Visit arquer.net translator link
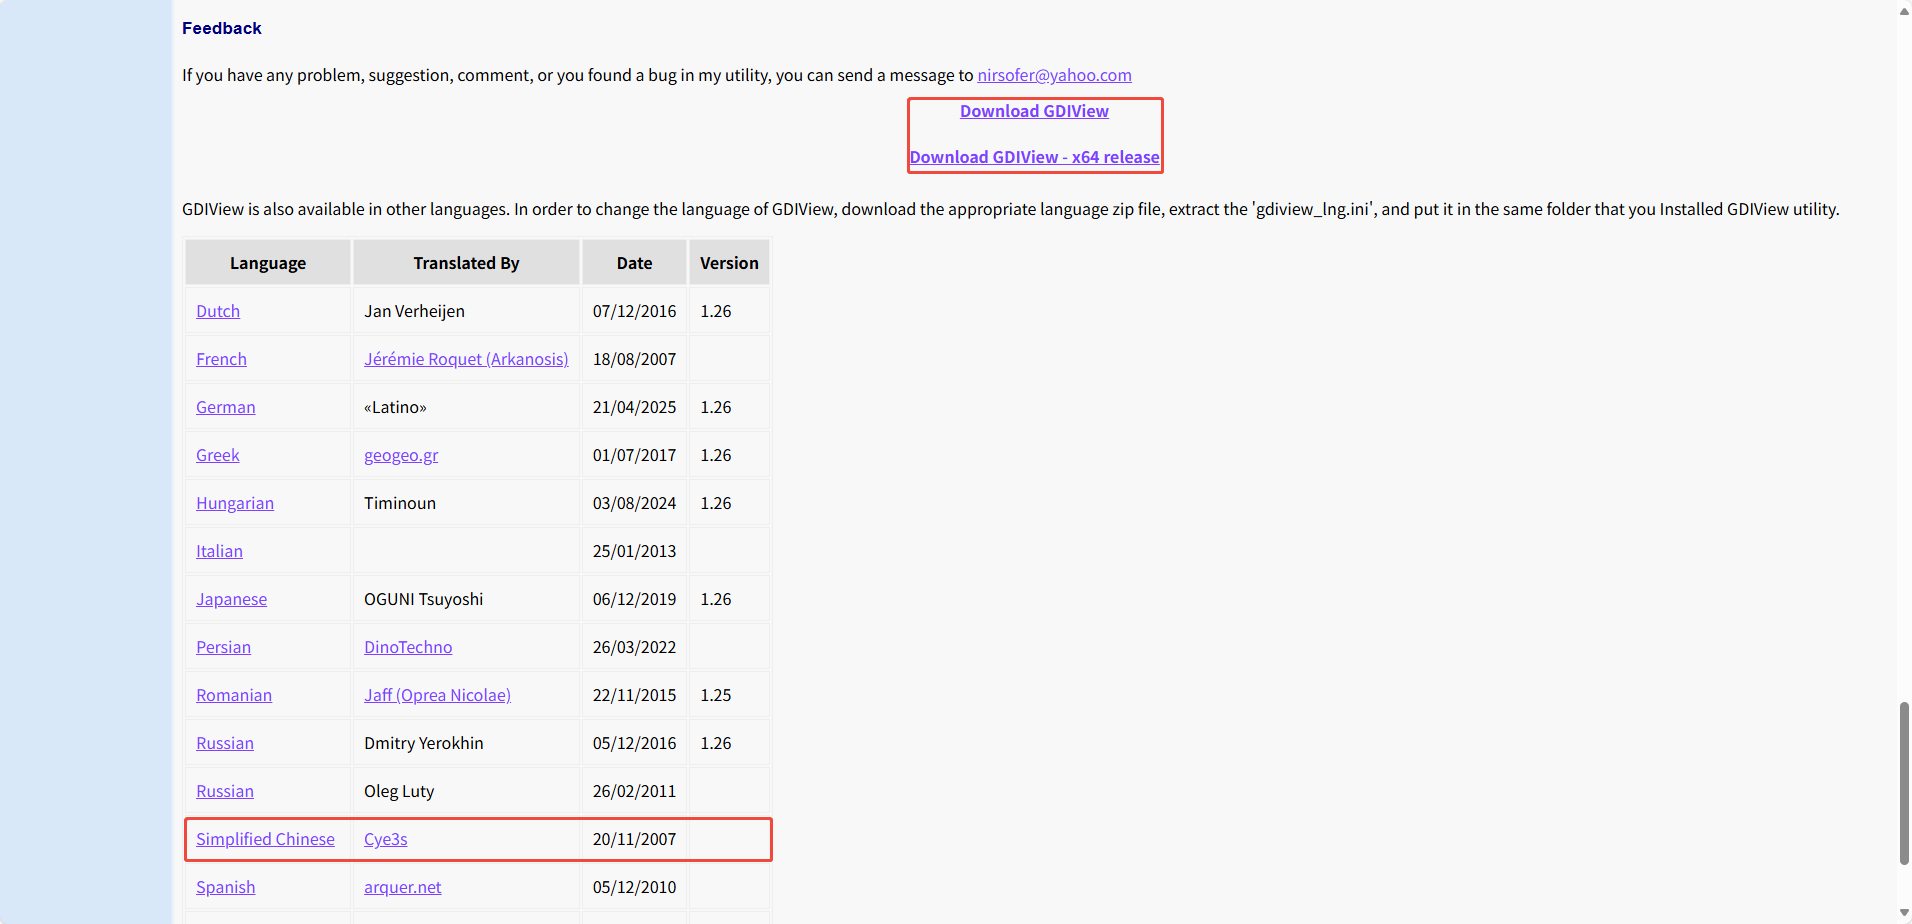 point(402,887)
